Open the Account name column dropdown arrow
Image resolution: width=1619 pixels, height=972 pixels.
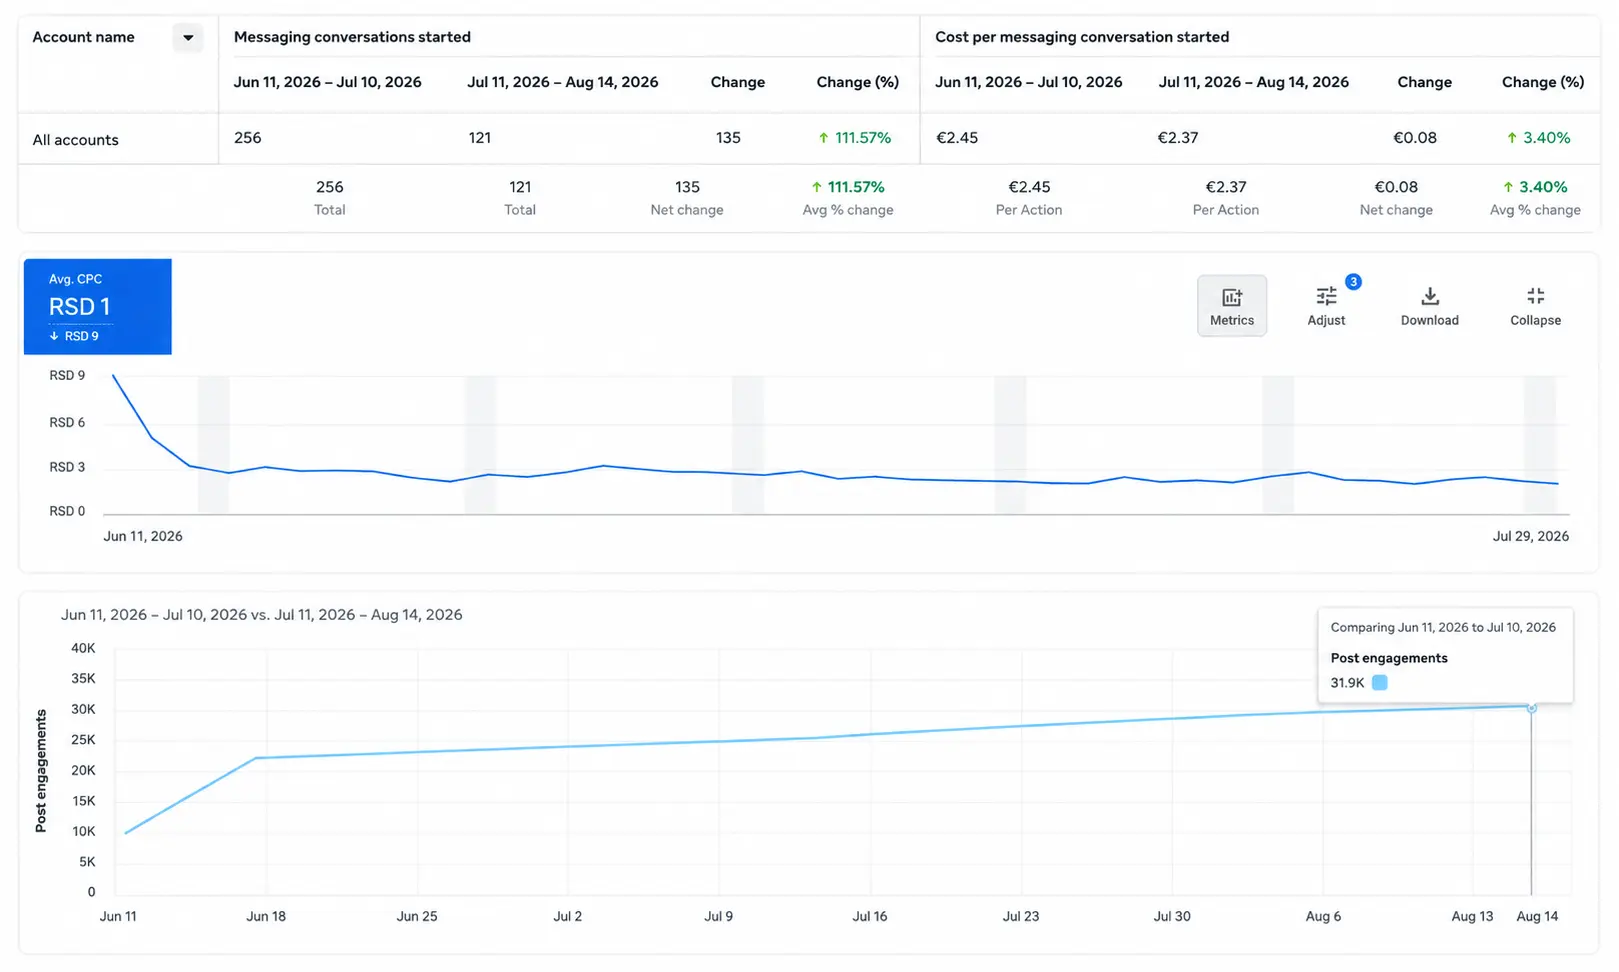(187, 38)
